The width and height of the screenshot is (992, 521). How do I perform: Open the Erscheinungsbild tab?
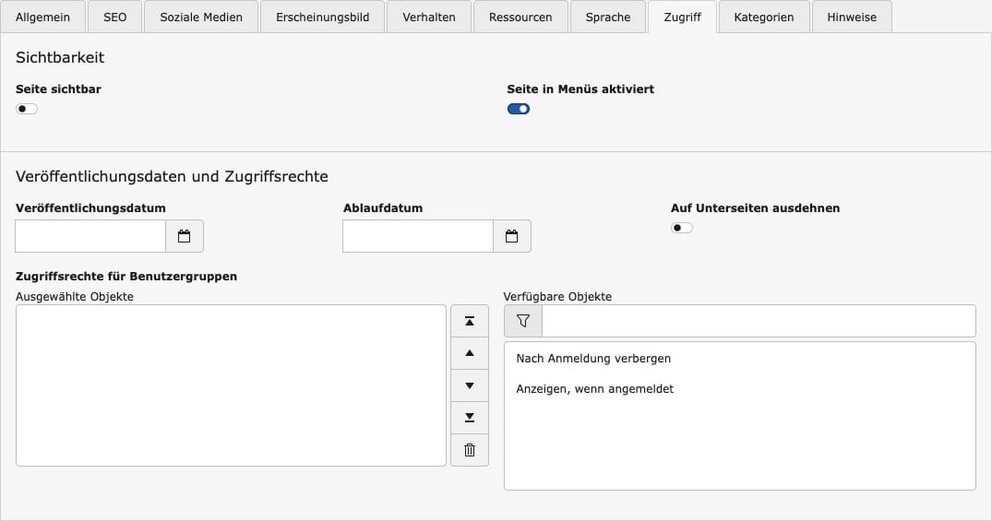point(322,17)
